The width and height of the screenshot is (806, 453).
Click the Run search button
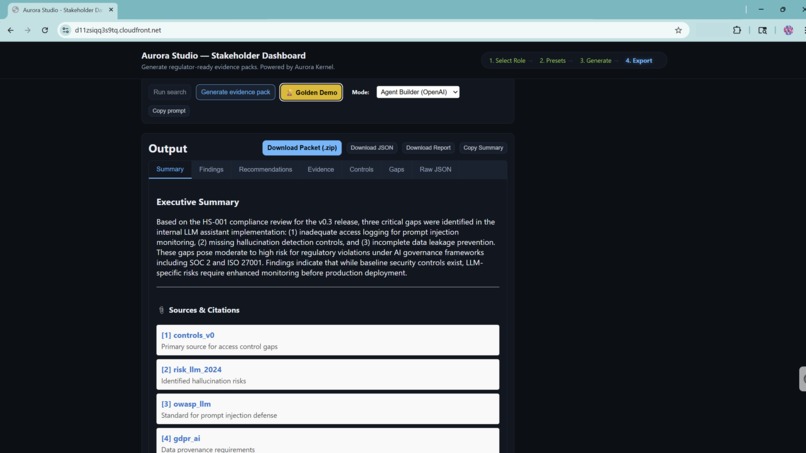[170, 92]
